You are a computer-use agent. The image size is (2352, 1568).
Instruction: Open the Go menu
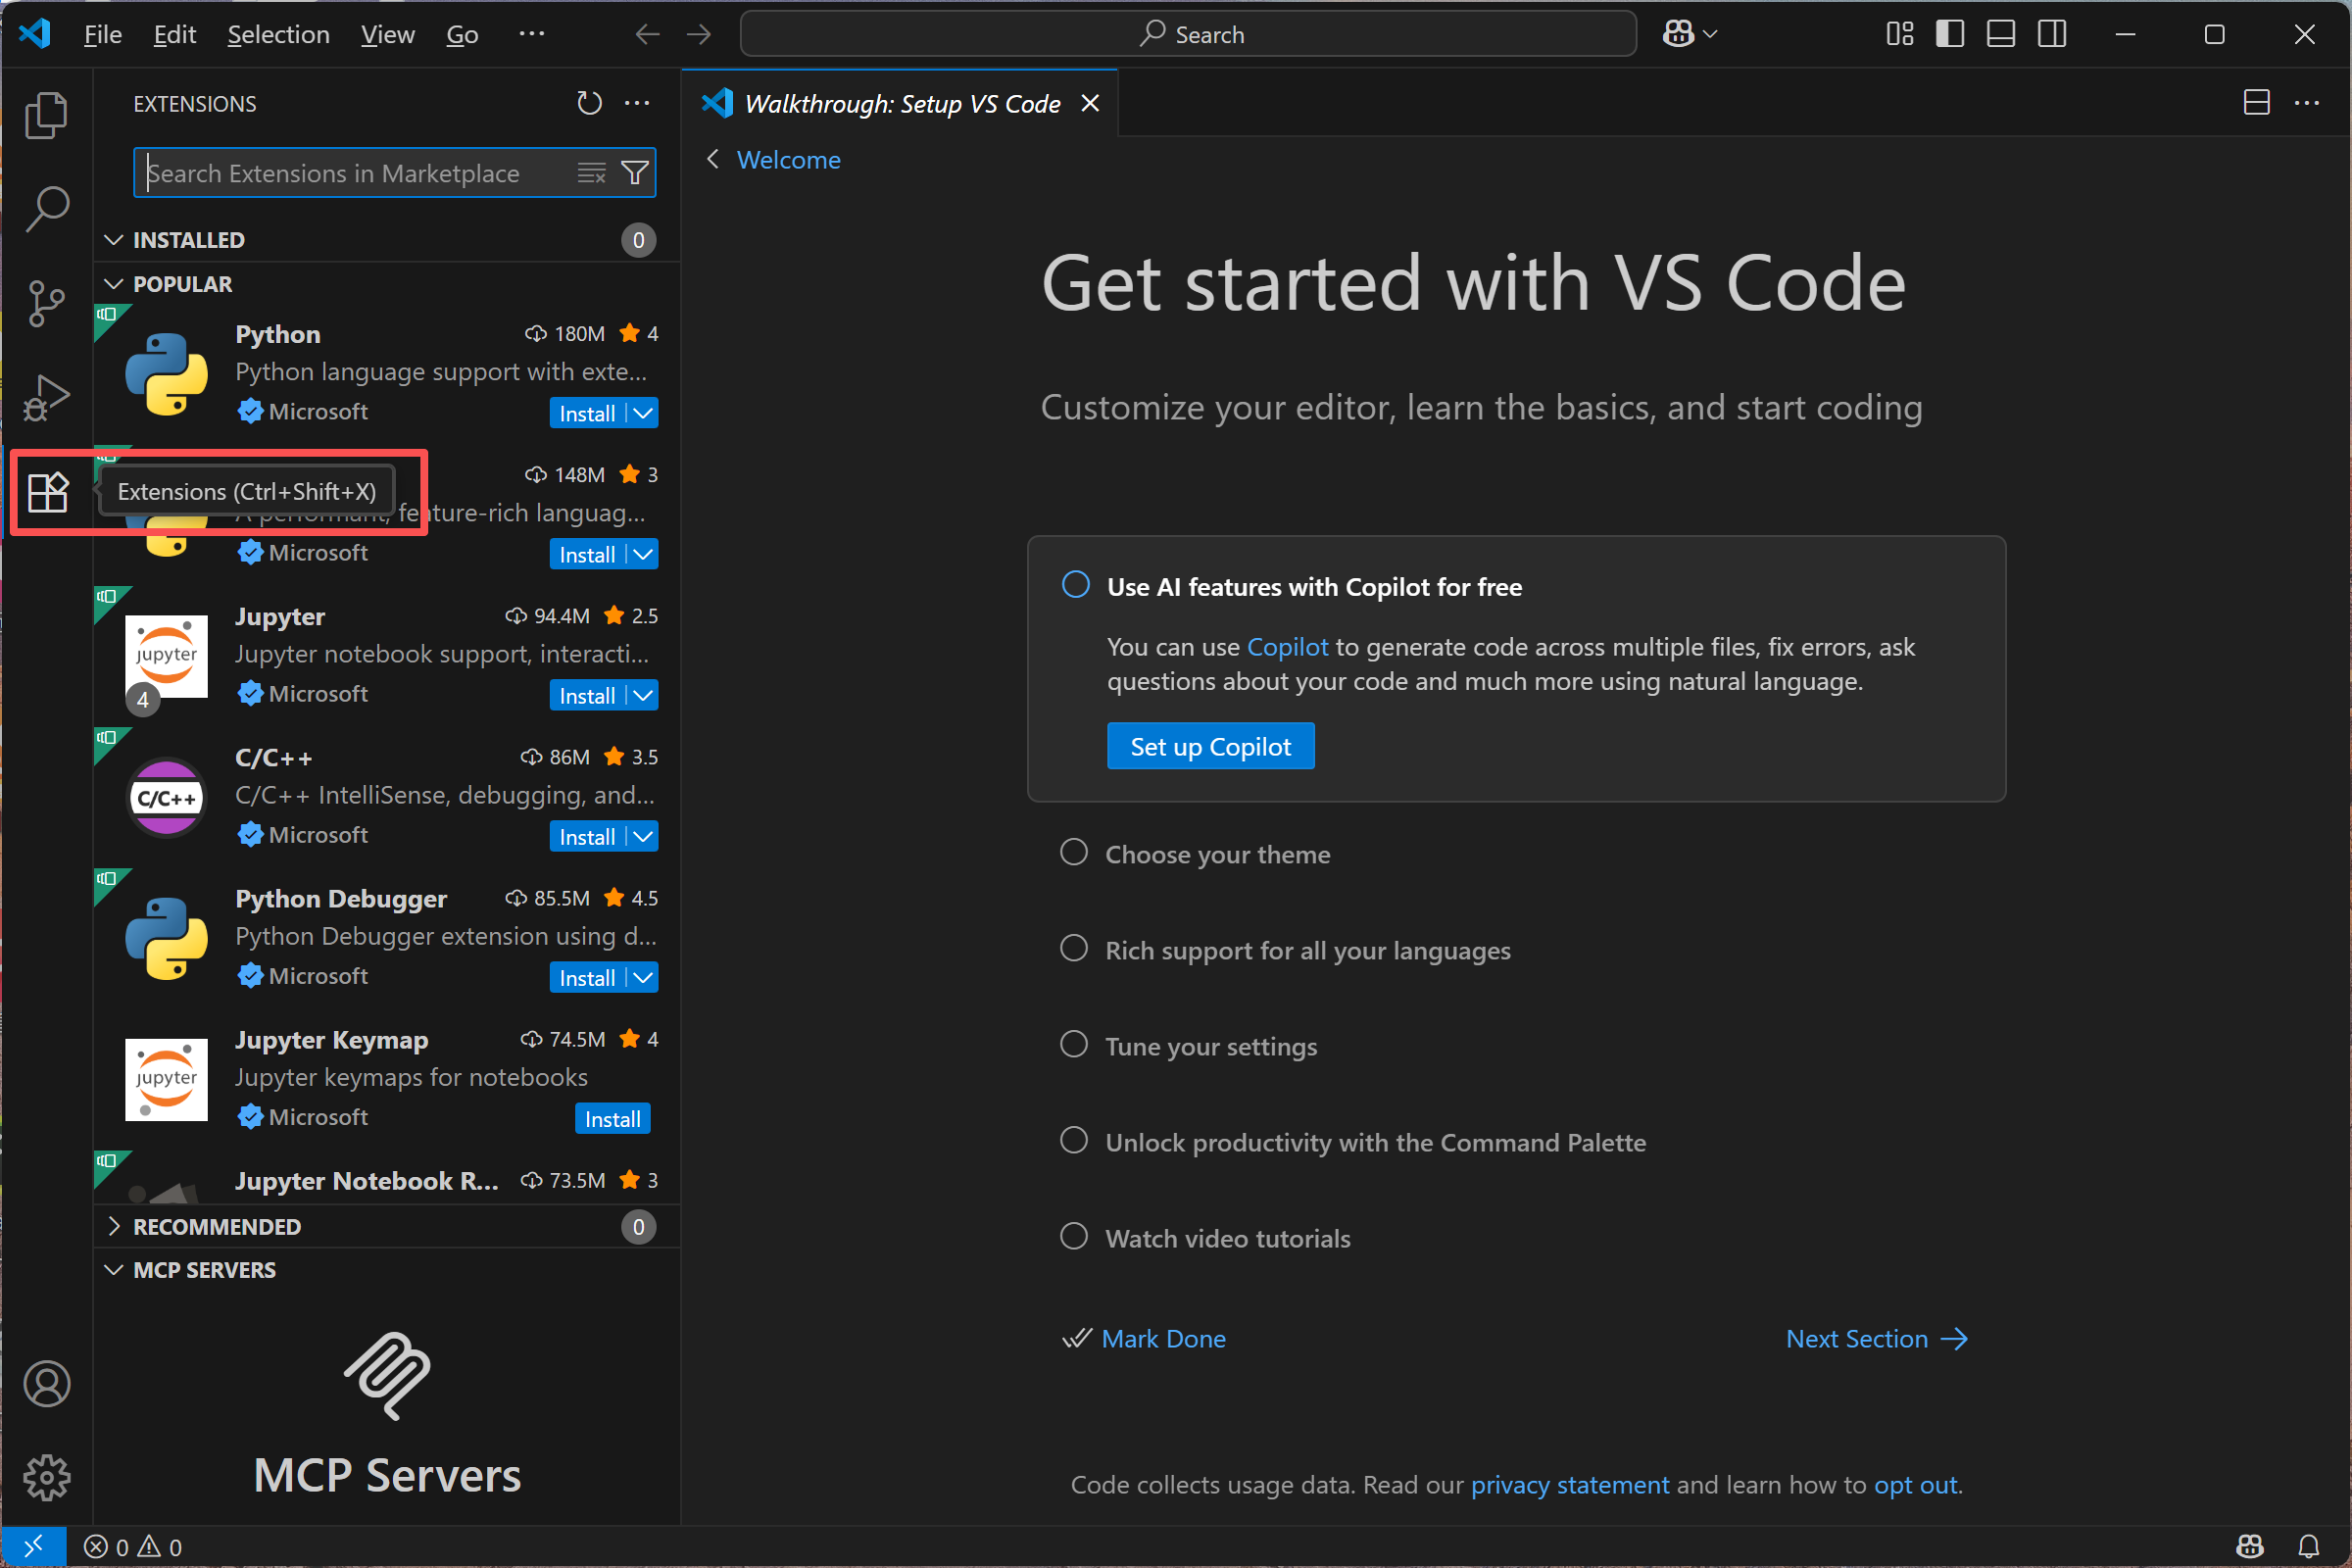click(x=462, y=35)
